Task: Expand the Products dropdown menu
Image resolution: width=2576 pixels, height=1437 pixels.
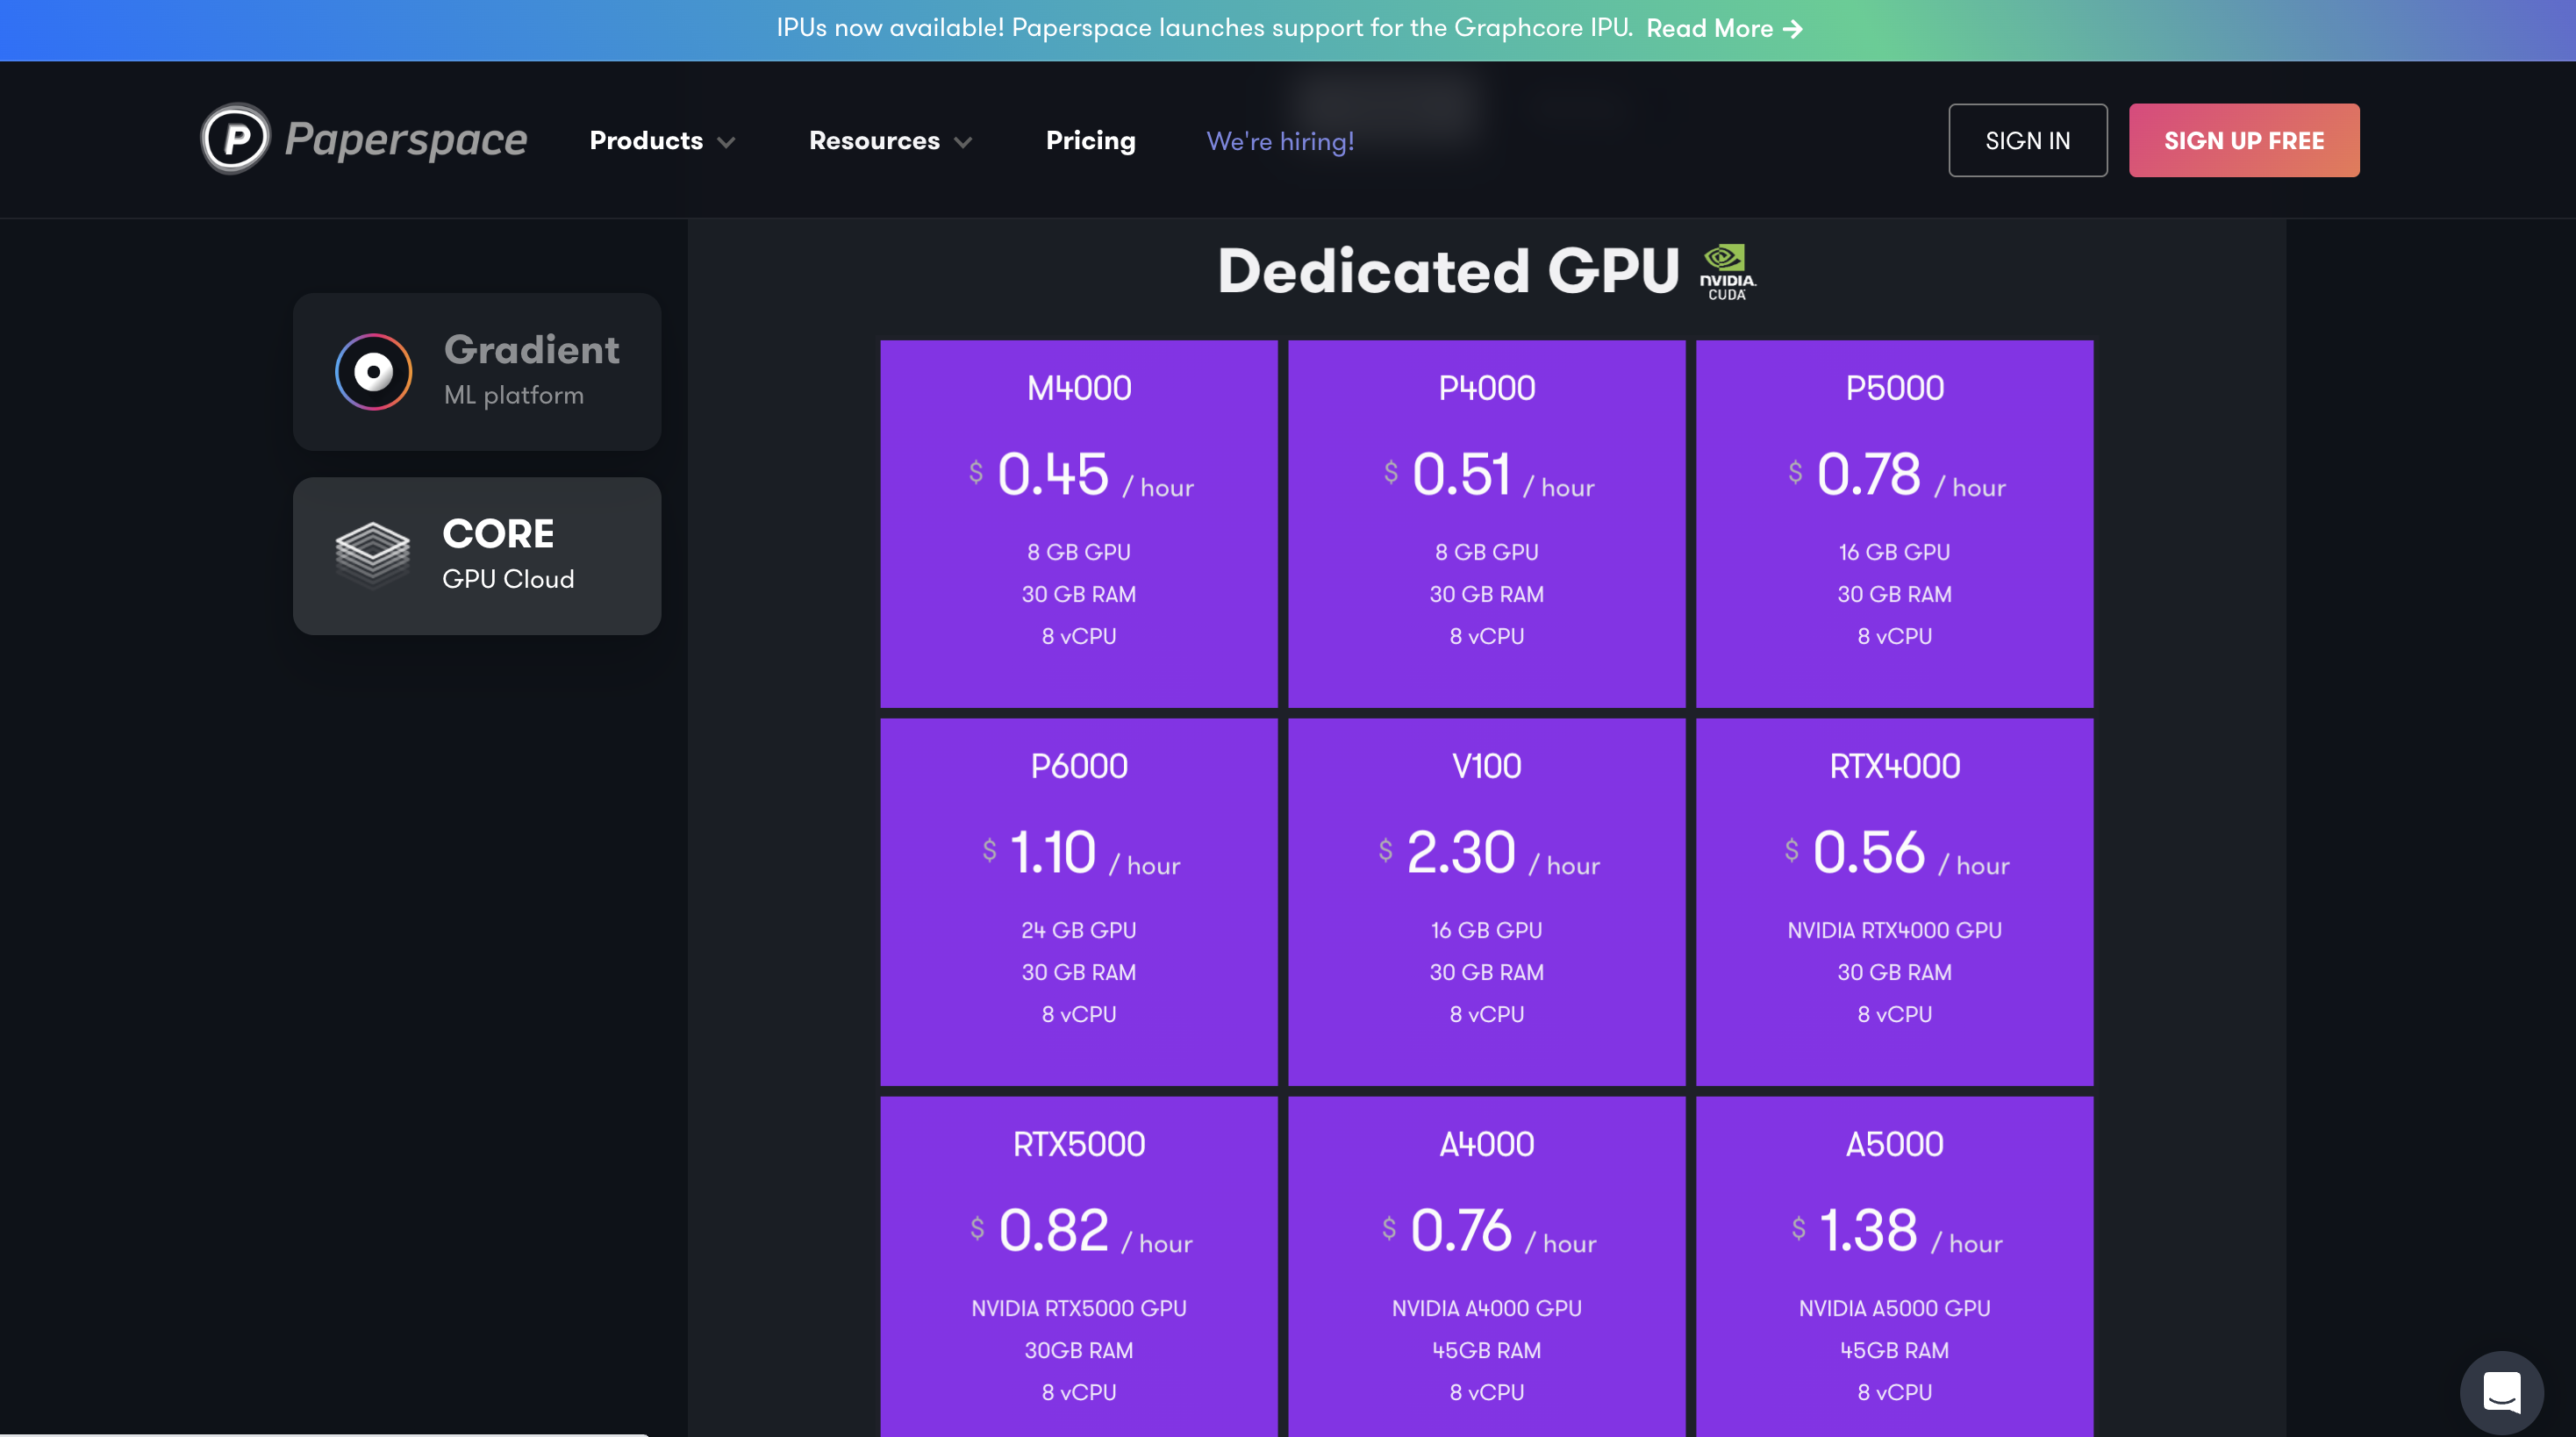Action: [x=663, y=139]
